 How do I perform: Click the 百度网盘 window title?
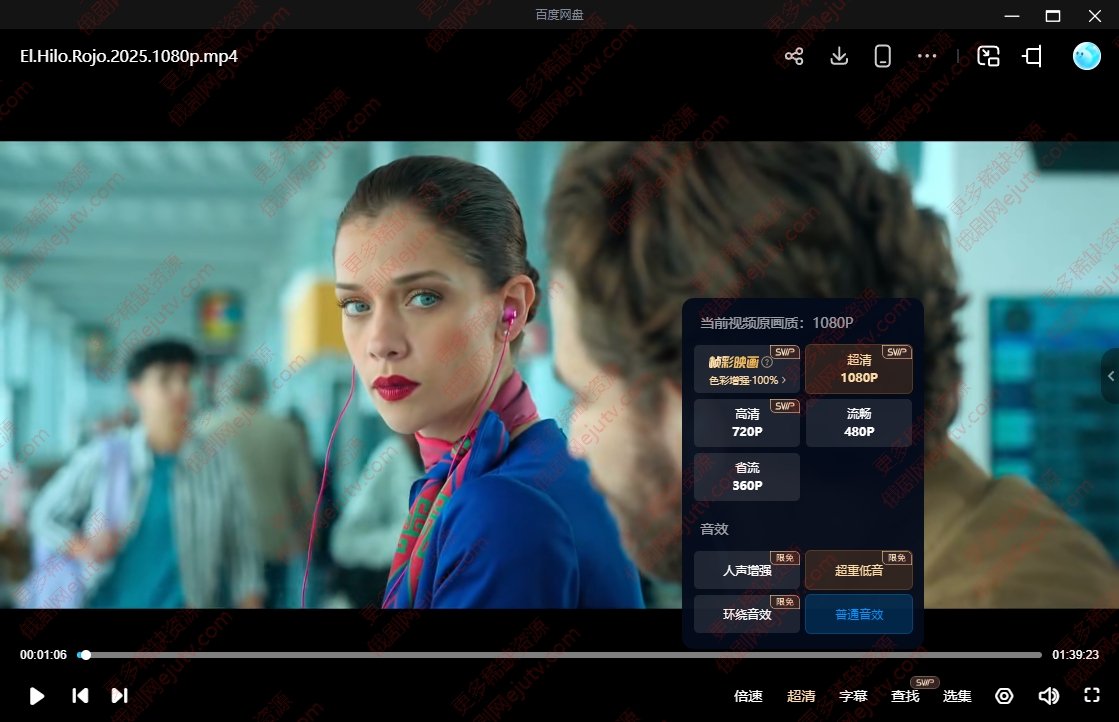click(560, 14)
